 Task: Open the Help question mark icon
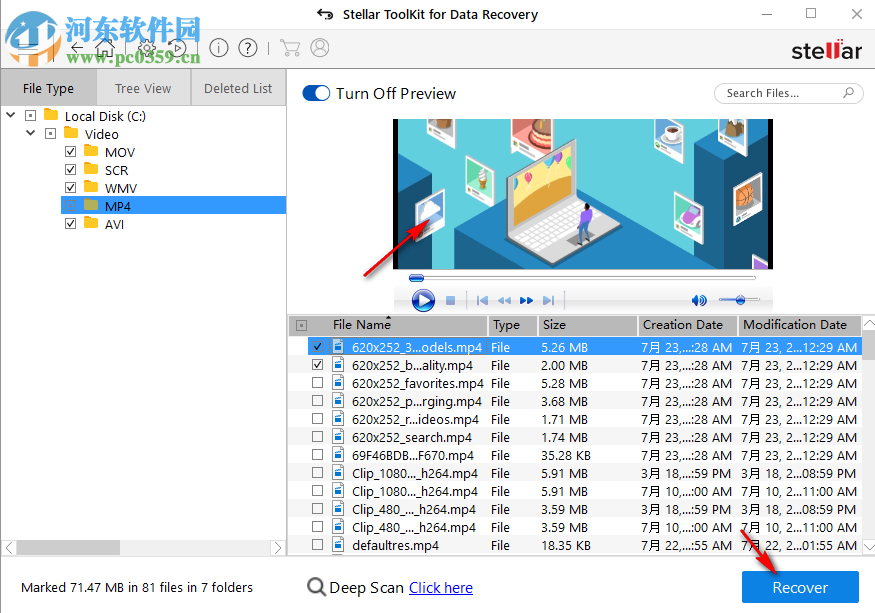tap(246, 47)
